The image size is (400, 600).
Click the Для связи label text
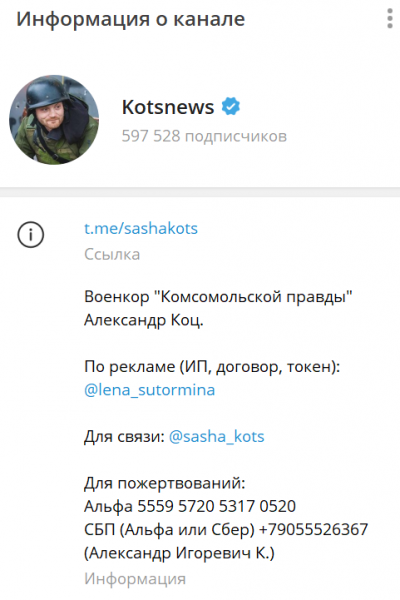pos(124,437)
